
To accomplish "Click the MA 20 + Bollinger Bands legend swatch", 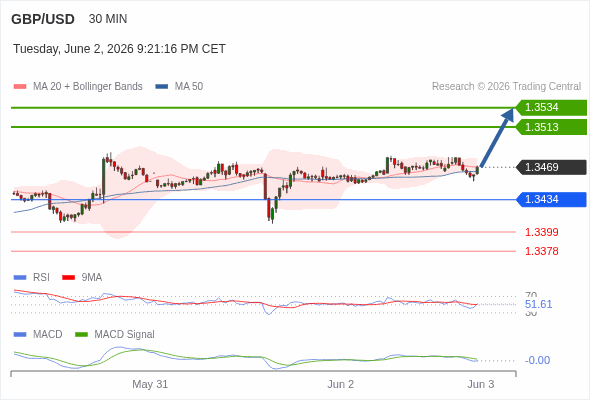I will point(20,87).
